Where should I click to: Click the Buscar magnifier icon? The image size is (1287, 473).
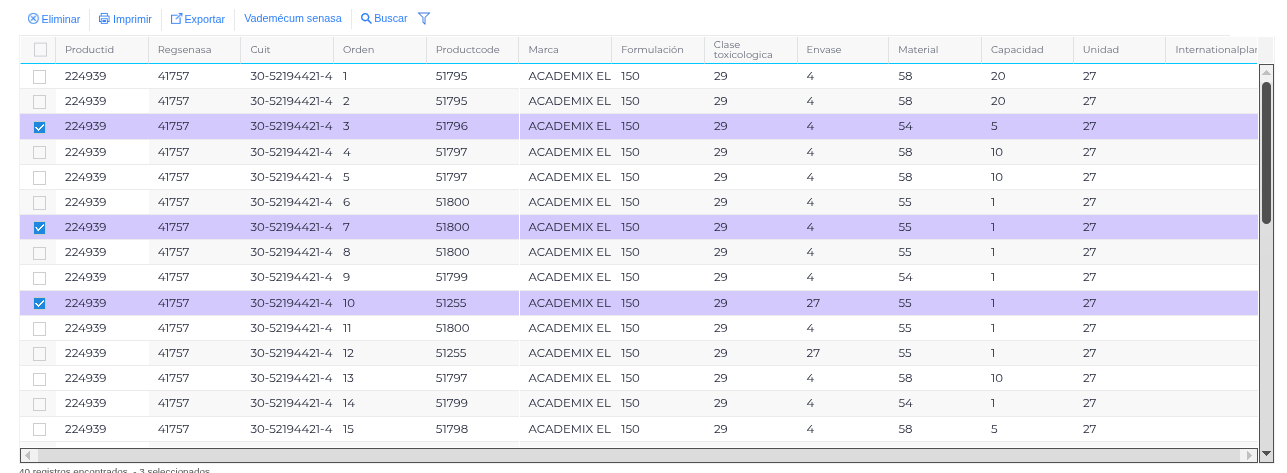coord(366,19)
